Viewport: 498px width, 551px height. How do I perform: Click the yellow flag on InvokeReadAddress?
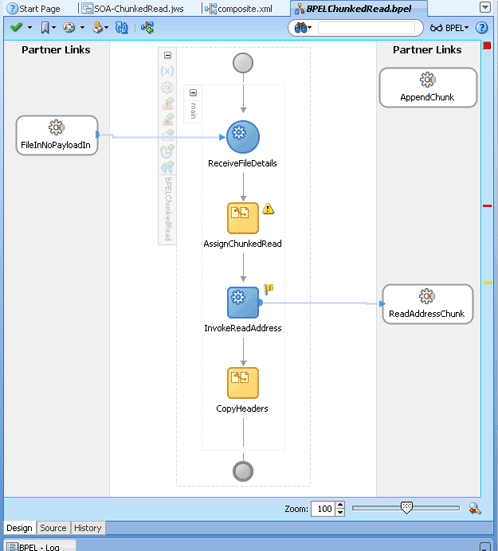point(269,289)
